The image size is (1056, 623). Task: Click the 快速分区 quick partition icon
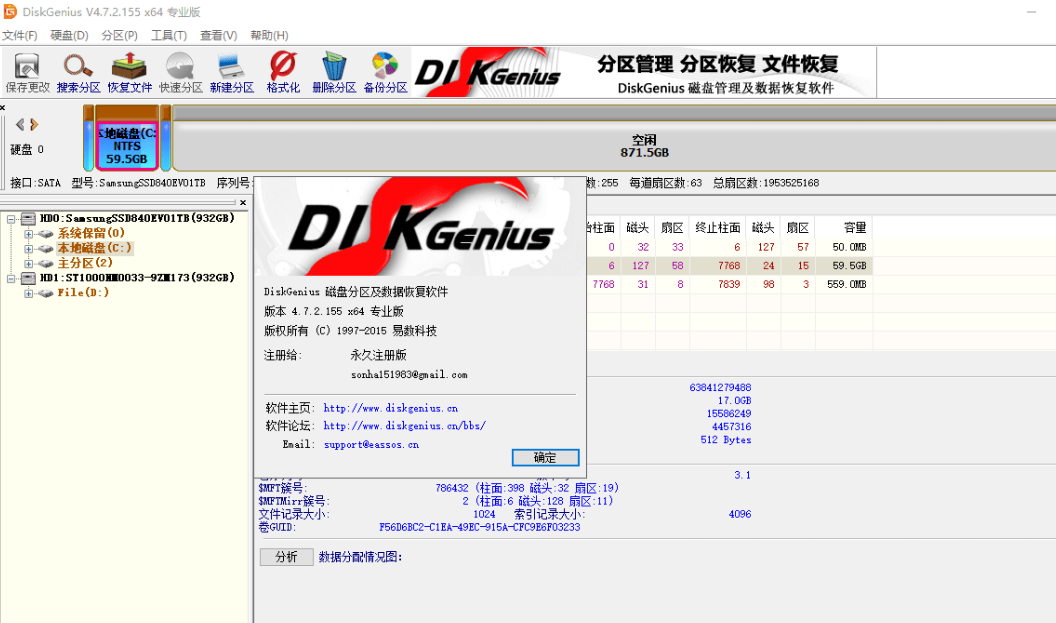[180, 66]
